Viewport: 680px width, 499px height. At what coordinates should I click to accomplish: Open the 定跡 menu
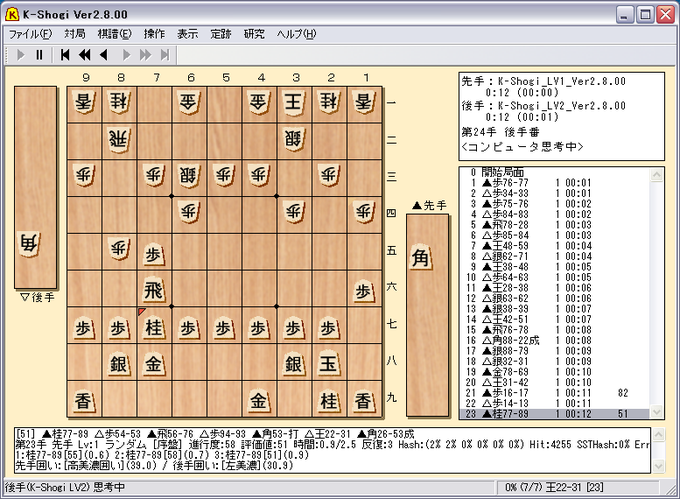(221, 34)
